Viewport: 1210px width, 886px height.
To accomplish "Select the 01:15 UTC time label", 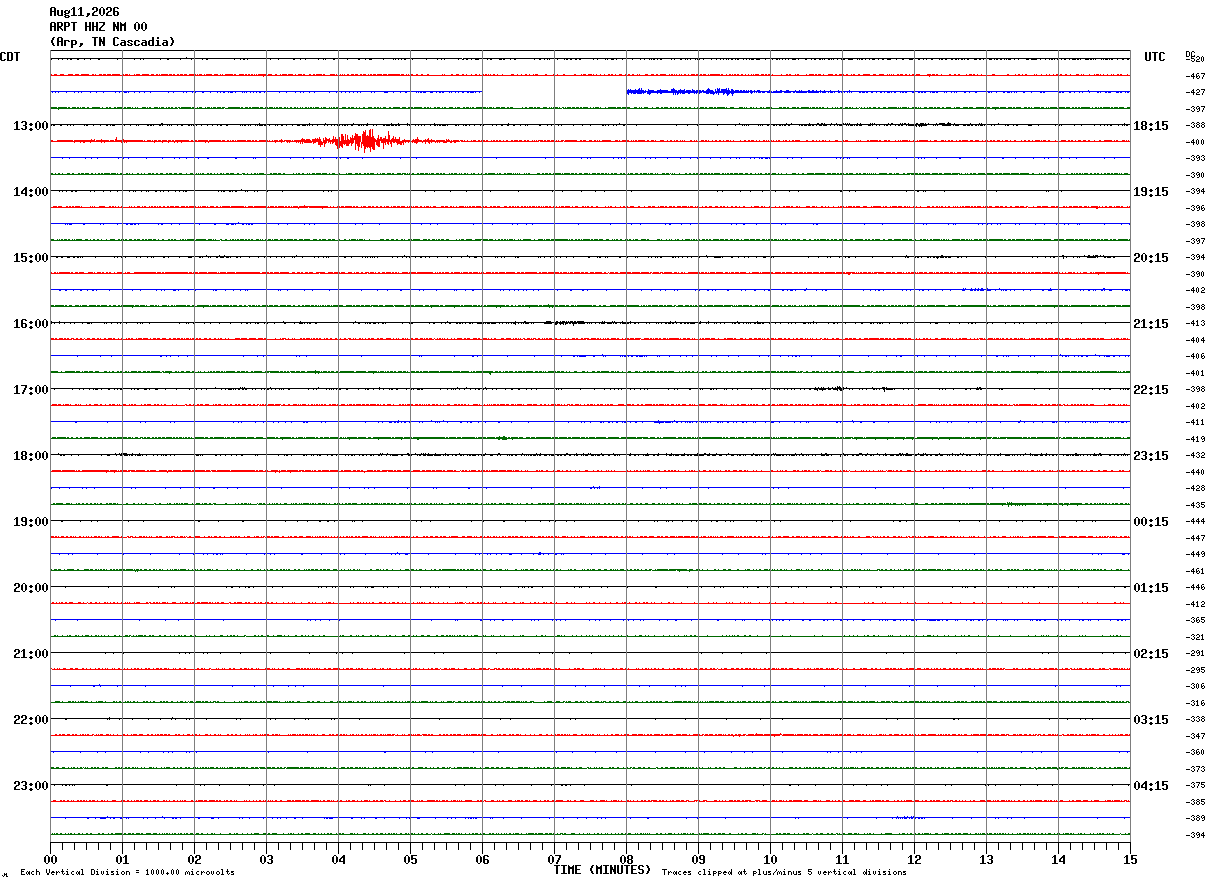I will 1151,588.
